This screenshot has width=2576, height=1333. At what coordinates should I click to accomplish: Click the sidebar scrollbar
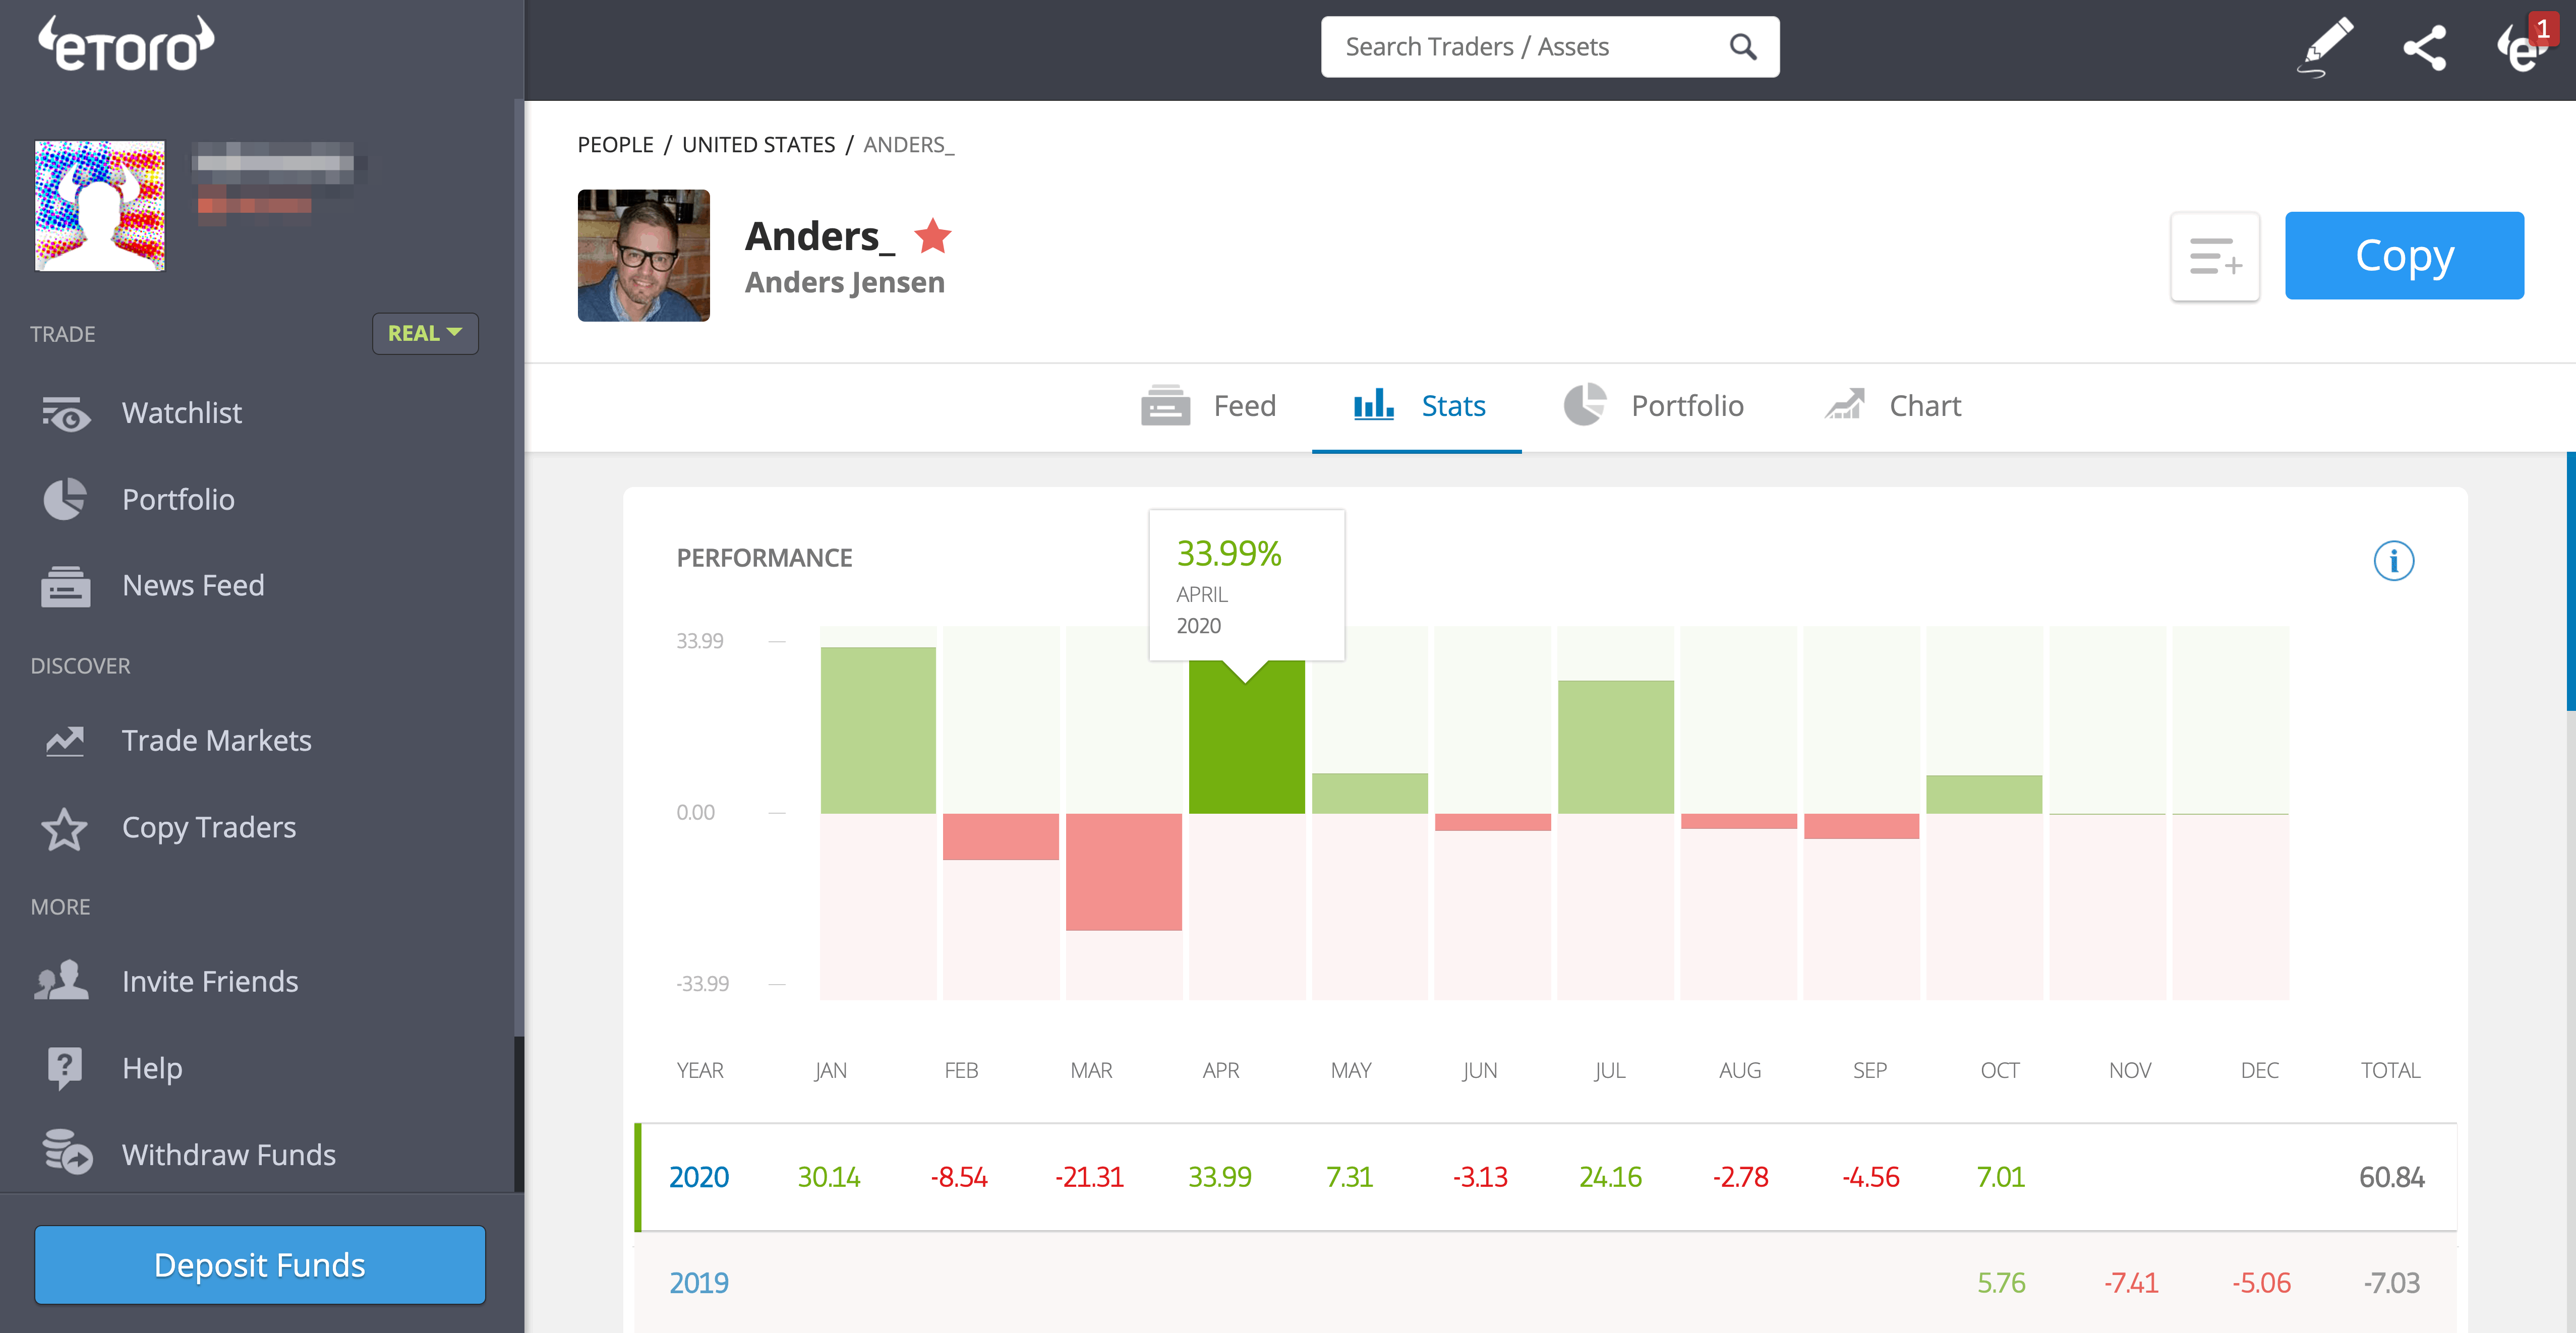518,1114
